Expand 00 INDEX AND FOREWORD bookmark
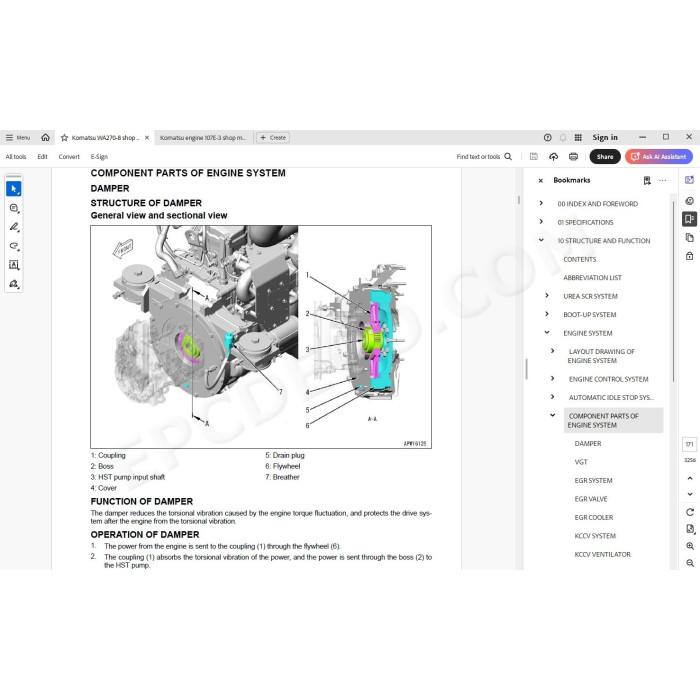Viewport: 700px width, 700px height. coord(541,203)
